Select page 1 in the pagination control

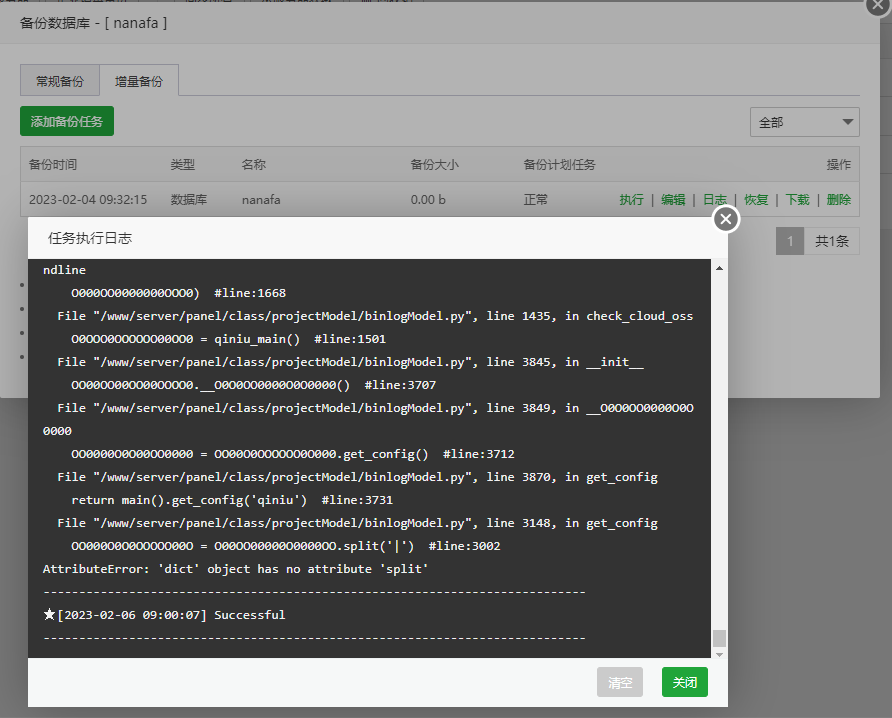tap(789, 241)
